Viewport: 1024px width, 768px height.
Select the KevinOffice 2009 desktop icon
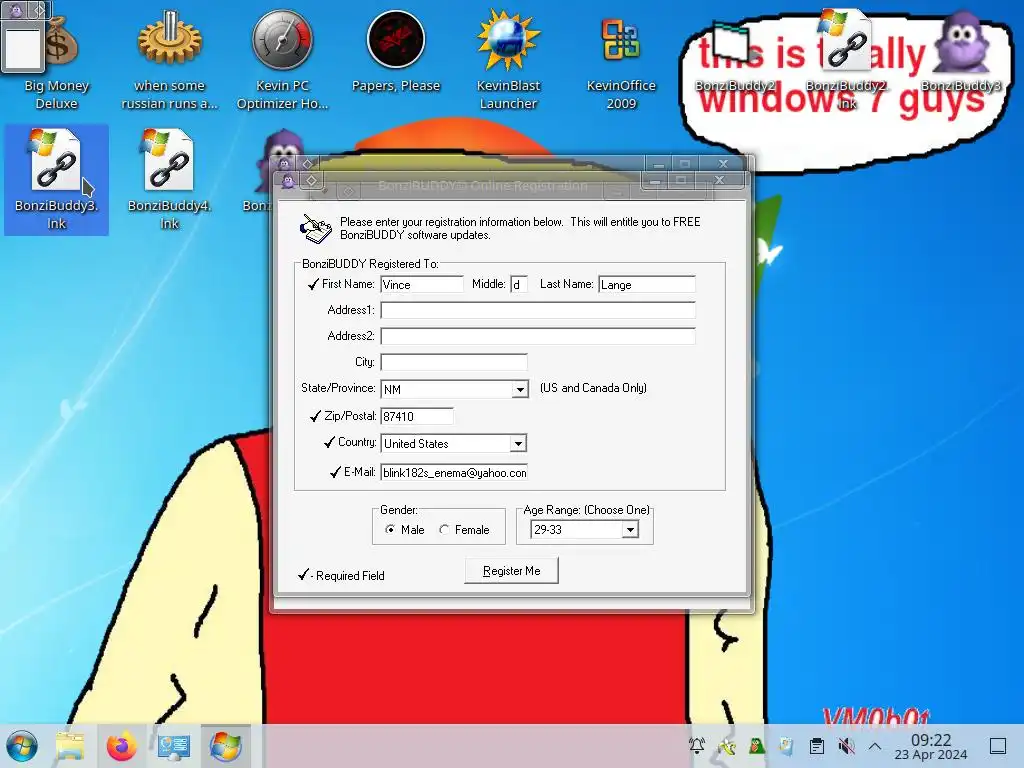coord(620,62)
